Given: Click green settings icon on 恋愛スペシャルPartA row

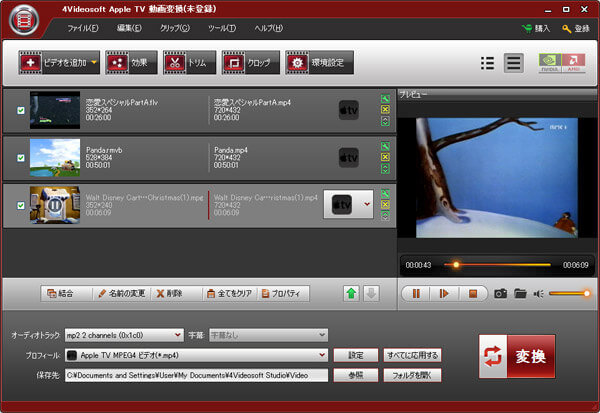Looking at the screenshot, I should click(x=385, y=99).
